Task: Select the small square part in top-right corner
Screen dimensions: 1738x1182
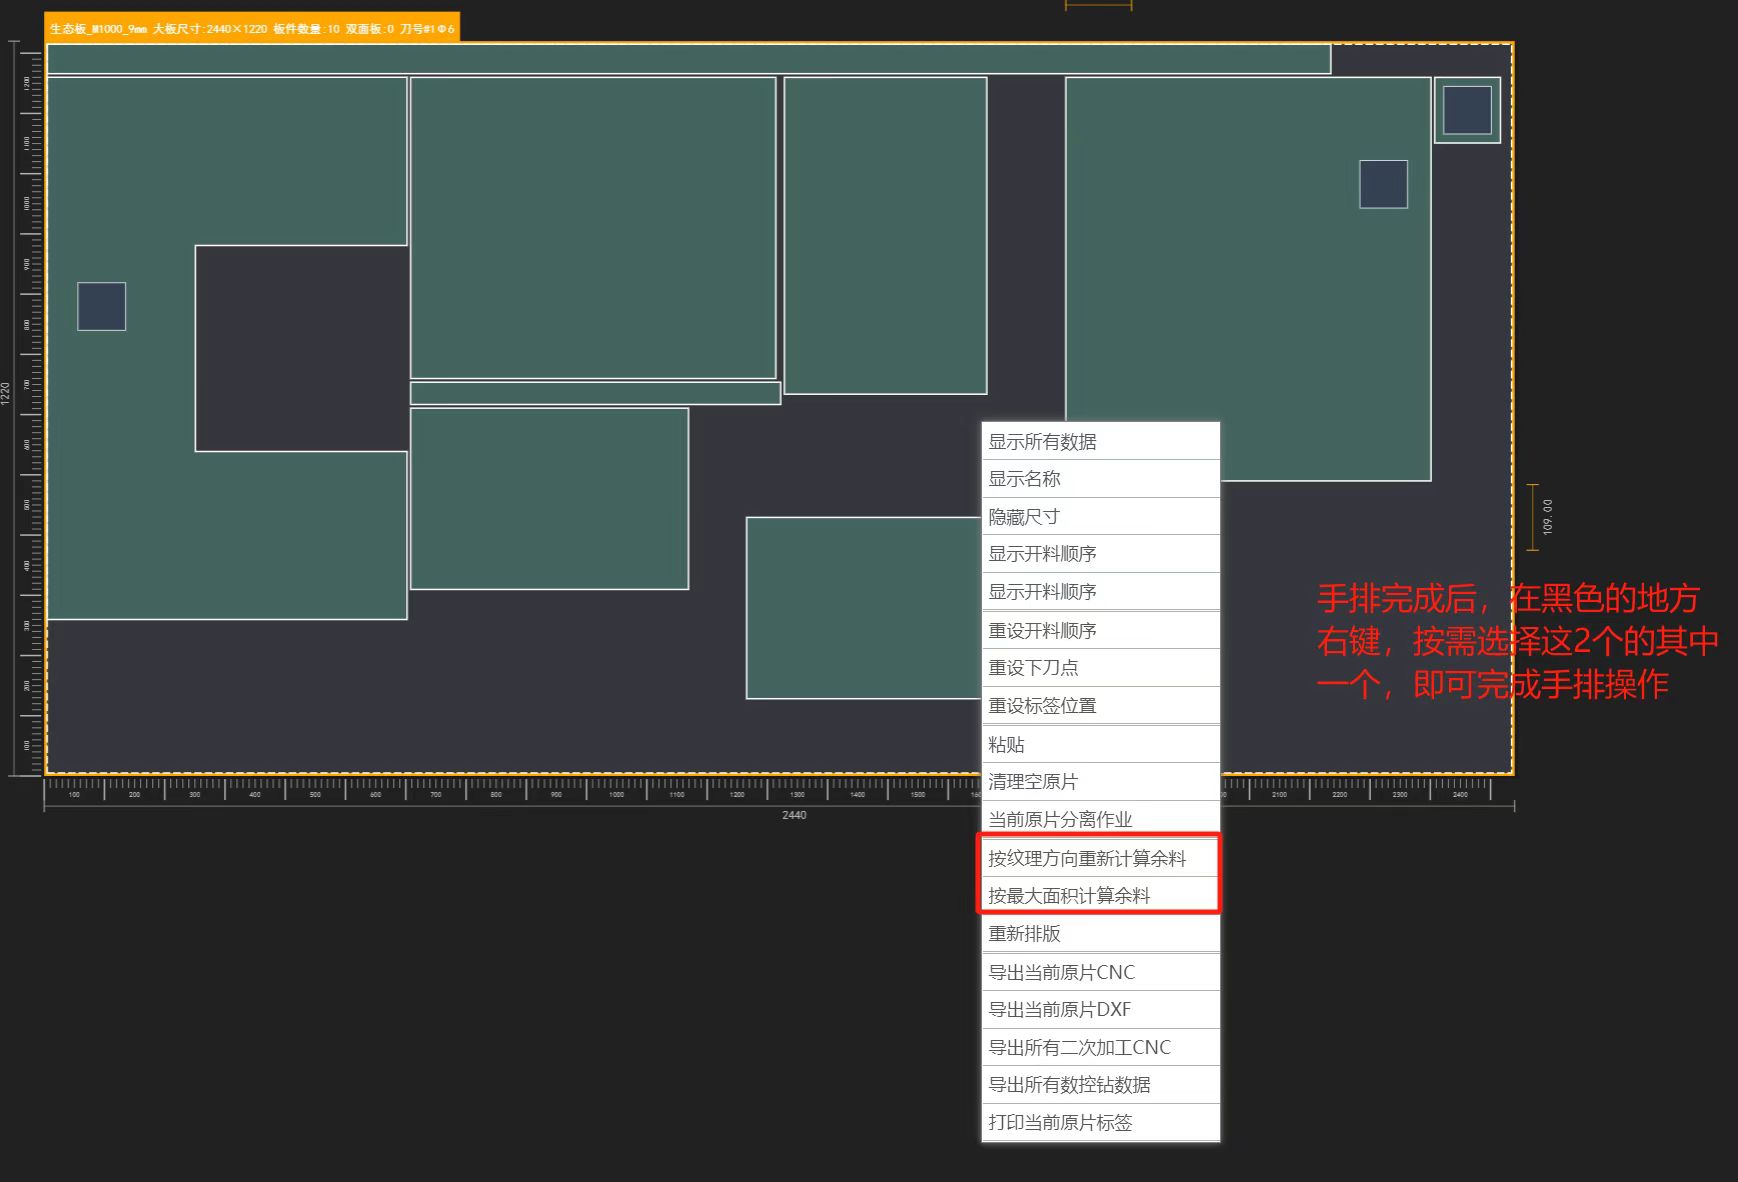Action: pos(1467,110)
